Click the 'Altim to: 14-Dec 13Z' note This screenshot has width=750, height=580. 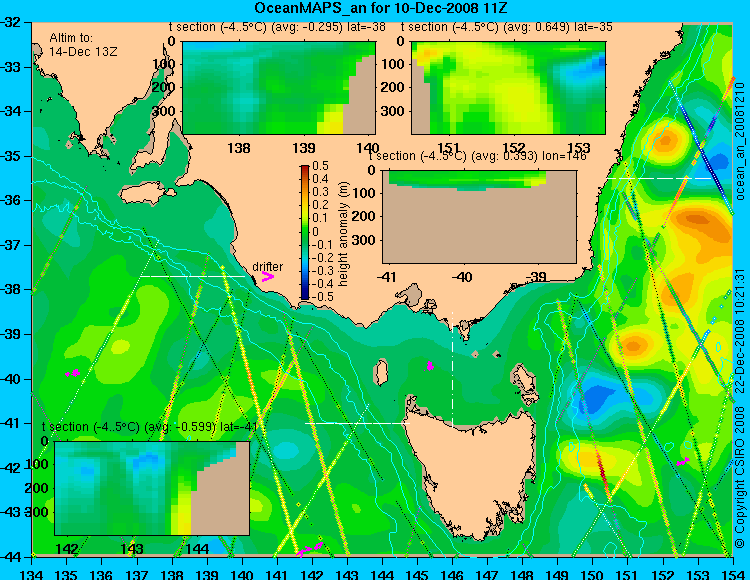pos(83,44)
